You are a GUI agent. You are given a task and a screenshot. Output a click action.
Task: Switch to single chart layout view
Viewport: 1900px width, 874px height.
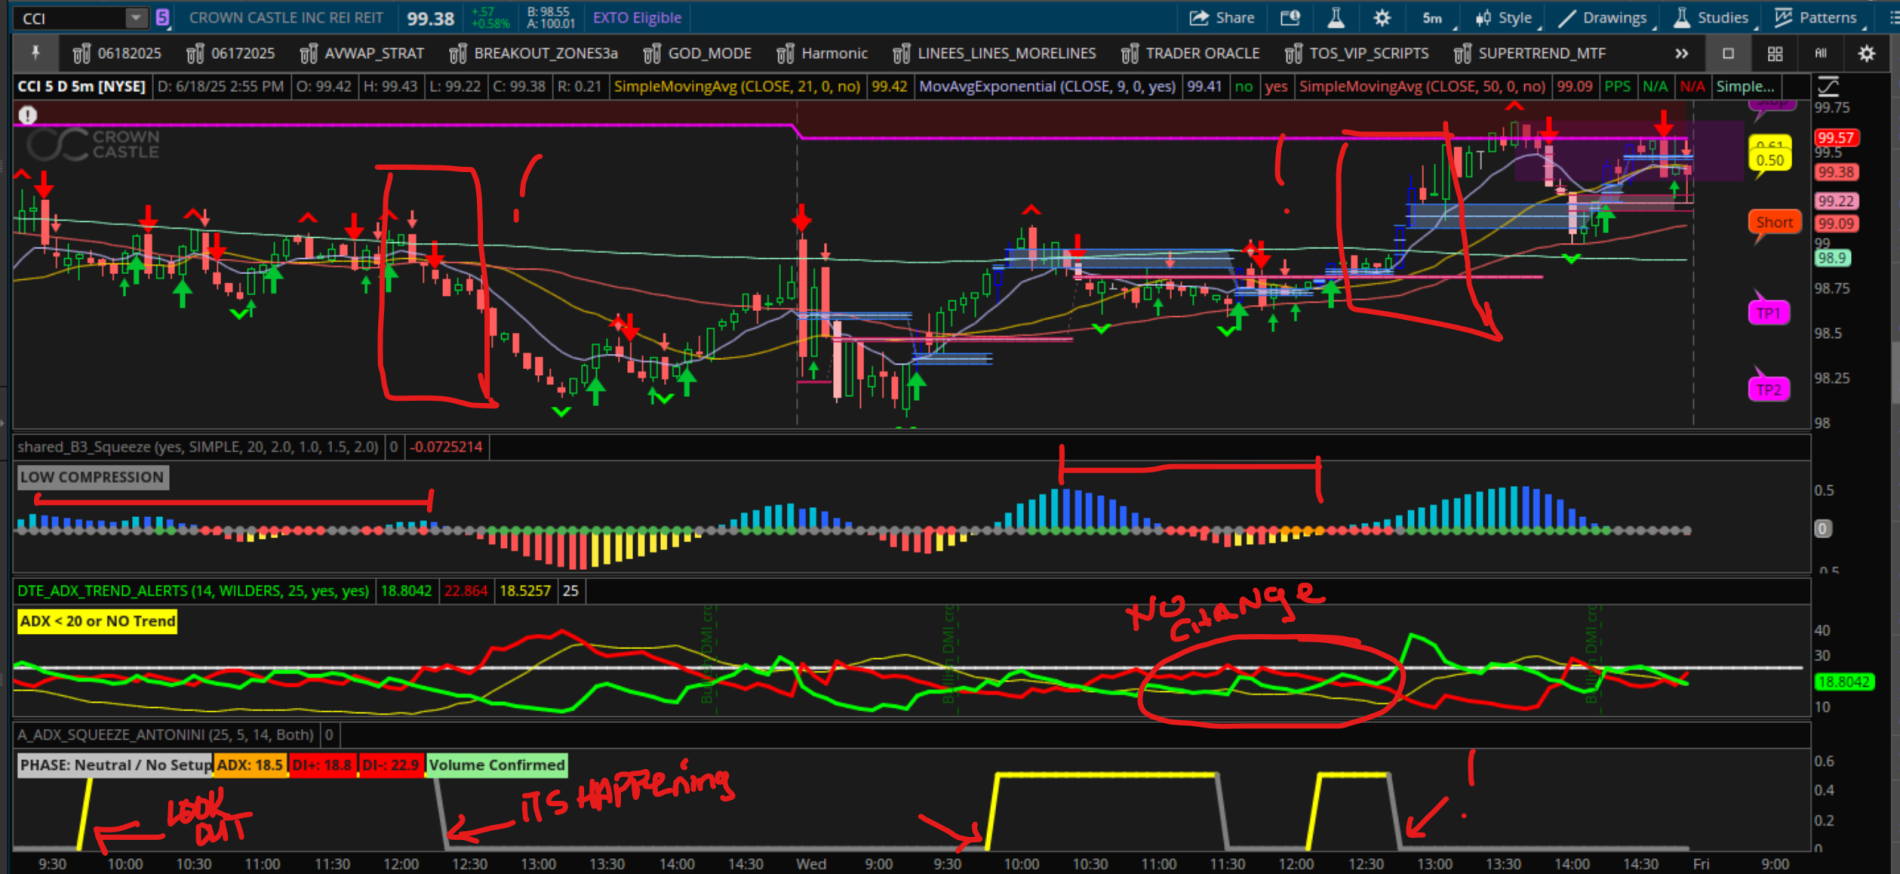[1728, 53]
